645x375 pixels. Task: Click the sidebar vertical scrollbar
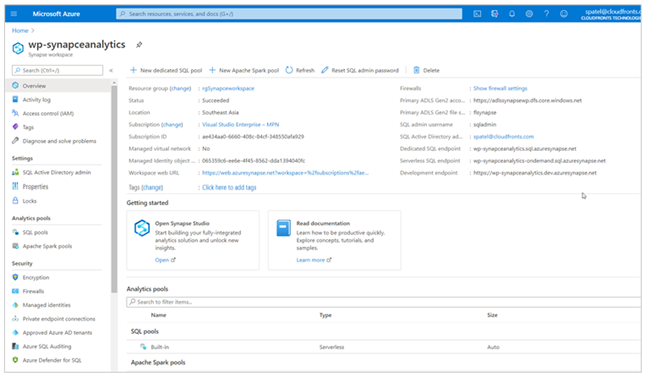(x=114, y=189)
